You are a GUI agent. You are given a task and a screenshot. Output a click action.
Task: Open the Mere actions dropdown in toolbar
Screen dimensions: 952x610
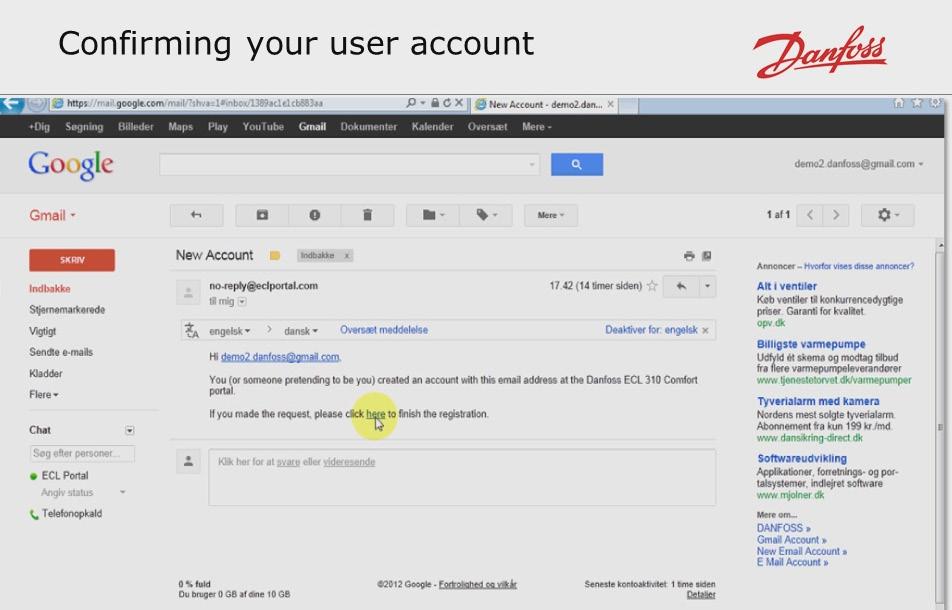pos(551,215)
